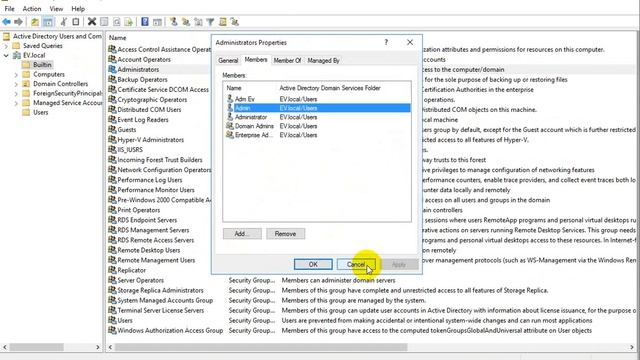Select the Administrator member row
640x360 pixels.
pos(317,117)
